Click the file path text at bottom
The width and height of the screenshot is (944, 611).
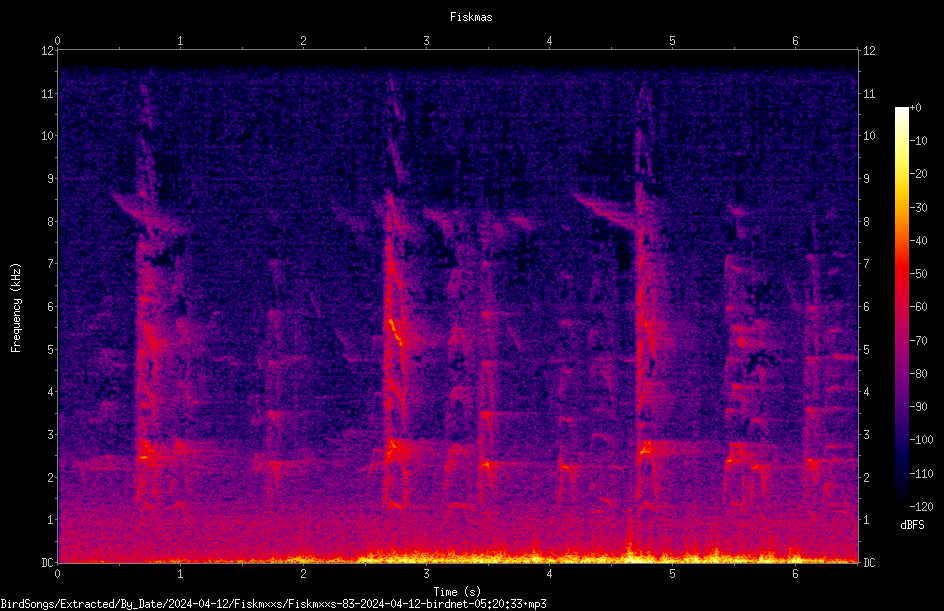(x=273, y=604)
